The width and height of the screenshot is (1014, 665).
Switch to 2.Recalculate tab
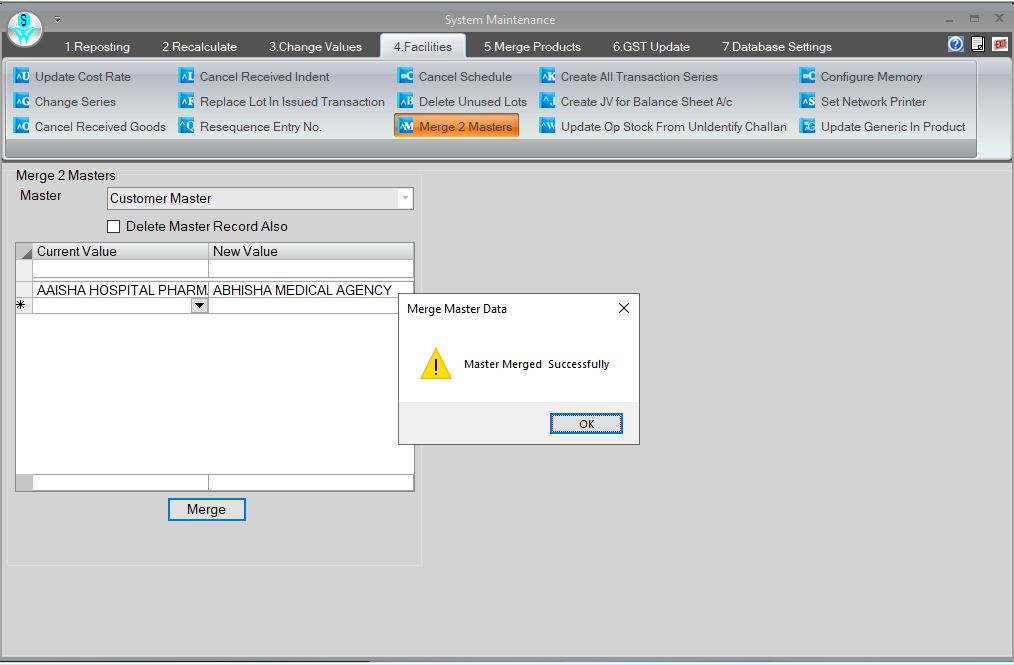199,47
